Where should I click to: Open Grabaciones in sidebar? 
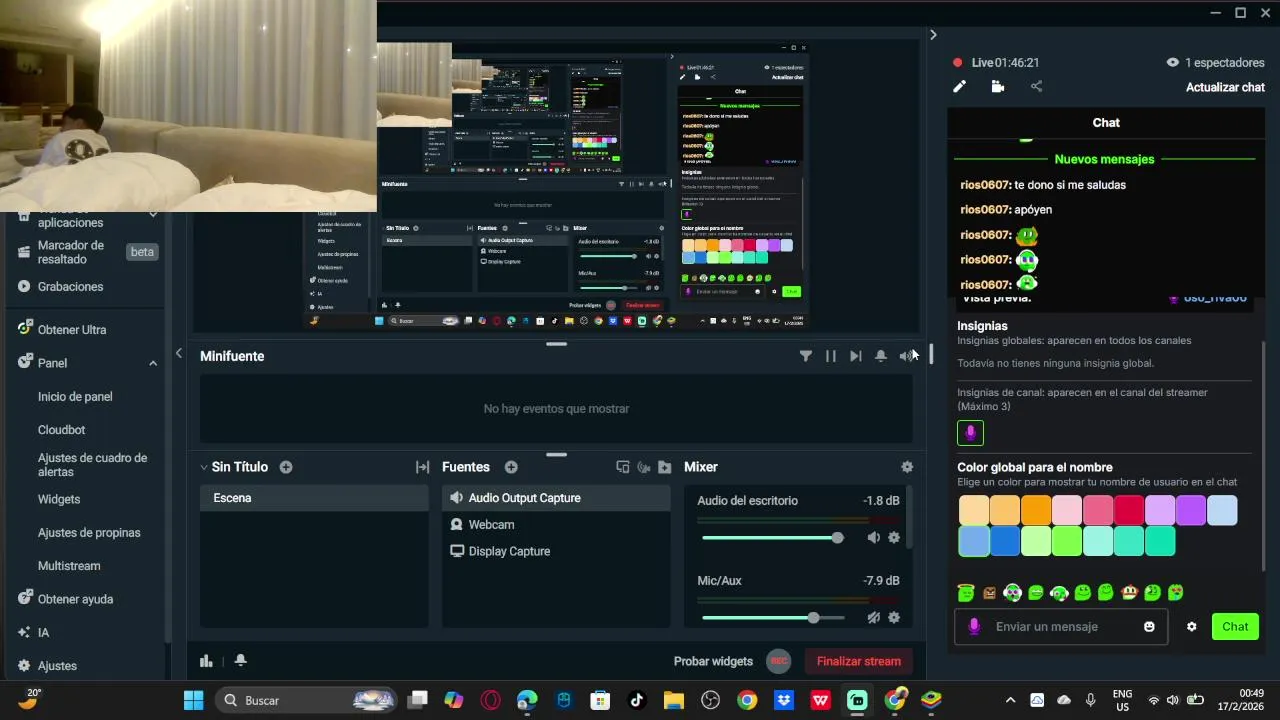[x=70, y=286]
